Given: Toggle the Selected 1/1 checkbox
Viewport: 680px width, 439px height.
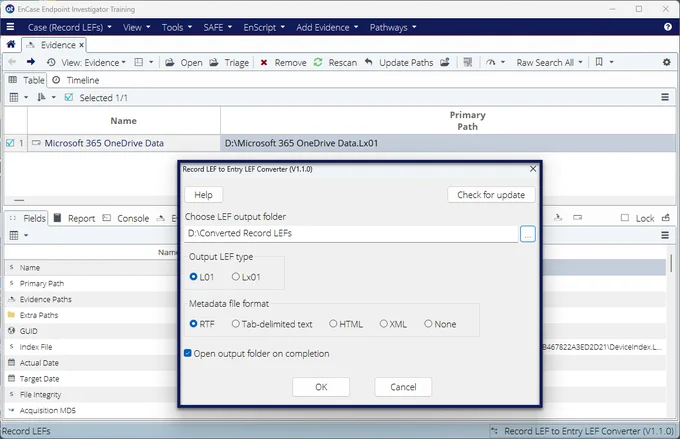Looking at the screenshot, I should (69, 97).
